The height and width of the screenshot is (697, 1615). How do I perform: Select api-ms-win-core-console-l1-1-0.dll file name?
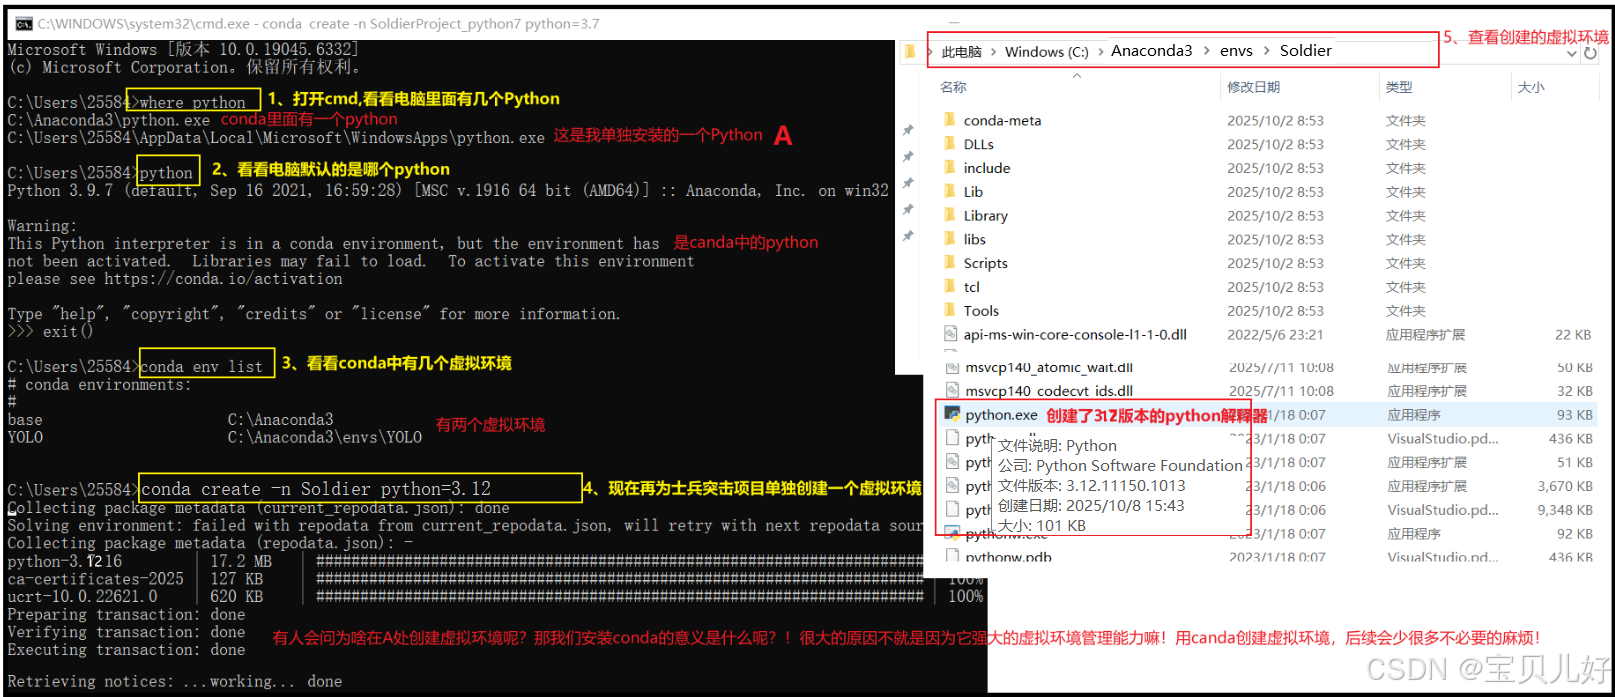coord(1075,334)
